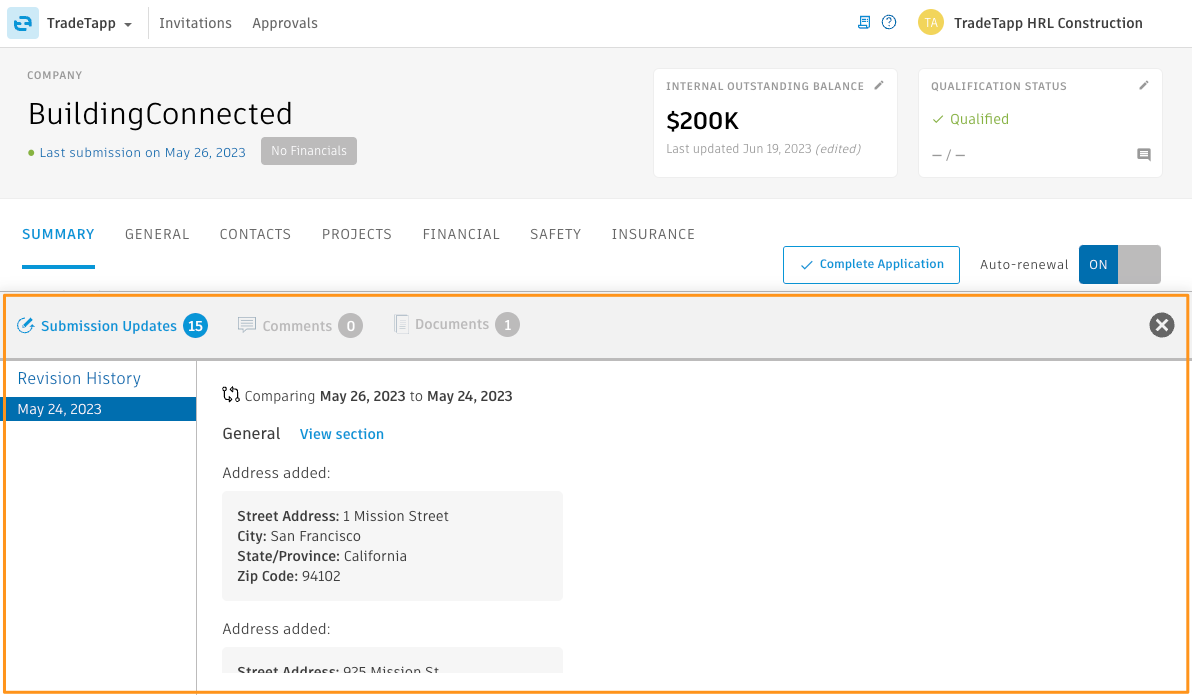This screenshot has width=1192, height=695.
Task: Open the Approvals page
Action: click(x=285, y=24)
